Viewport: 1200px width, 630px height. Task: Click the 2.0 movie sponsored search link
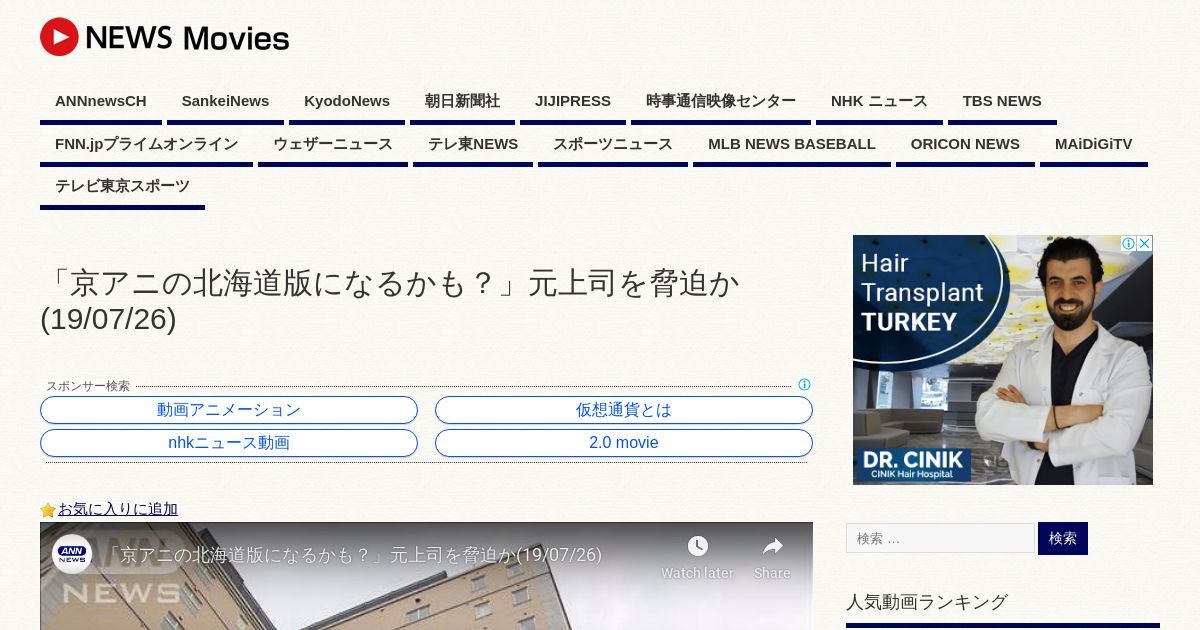pyautogui.click(x=624, y=443)
